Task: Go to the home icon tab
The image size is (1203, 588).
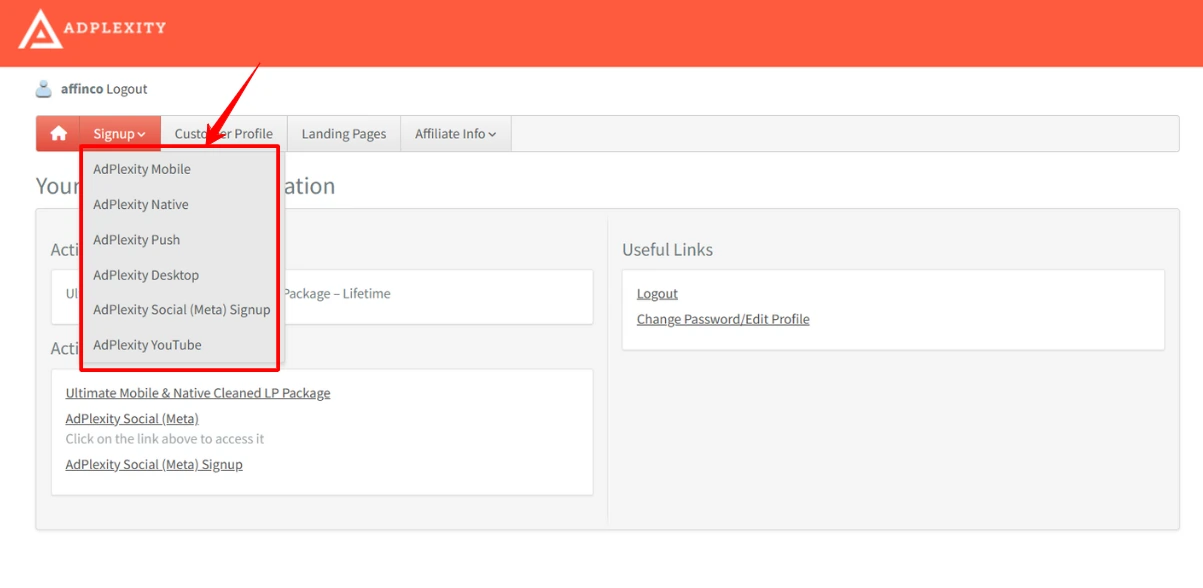Action: [x=58, y=134]
